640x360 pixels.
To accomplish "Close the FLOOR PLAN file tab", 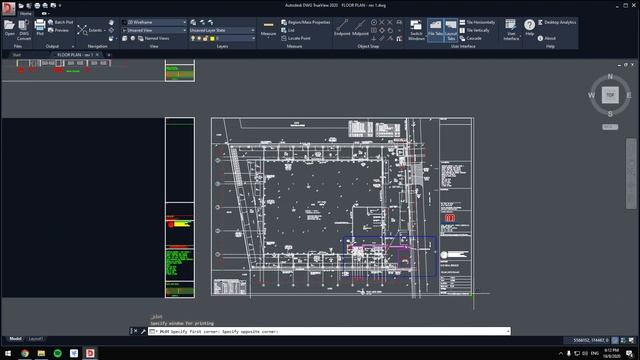I will pos(97,55).
